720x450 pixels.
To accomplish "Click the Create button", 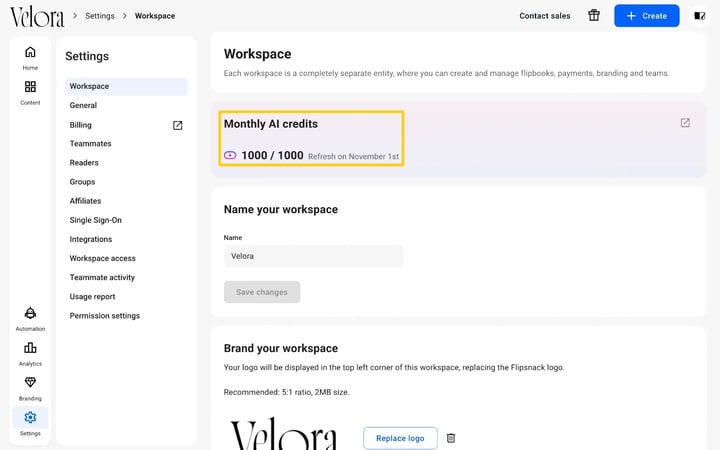I will [x=647, y=16].
